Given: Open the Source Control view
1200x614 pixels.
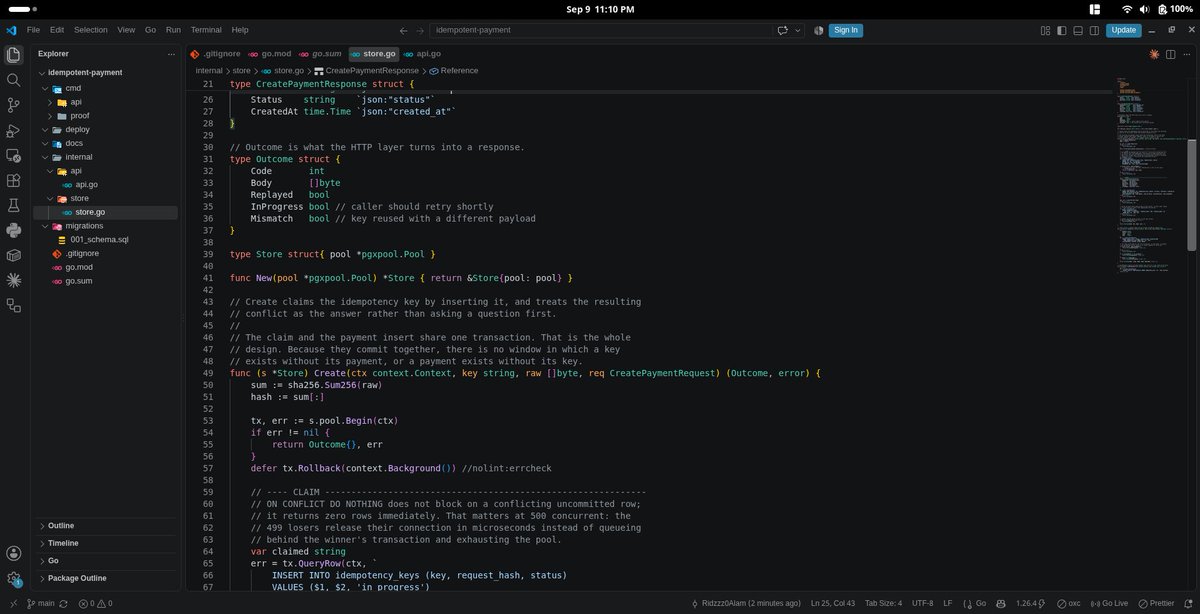Looking at the screenshot, I should (13, 105).
